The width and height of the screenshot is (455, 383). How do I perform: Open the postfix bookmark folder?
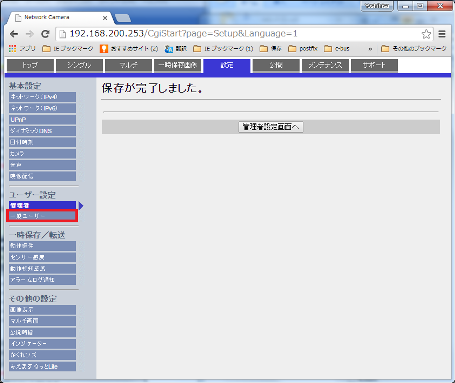(303, 49)
